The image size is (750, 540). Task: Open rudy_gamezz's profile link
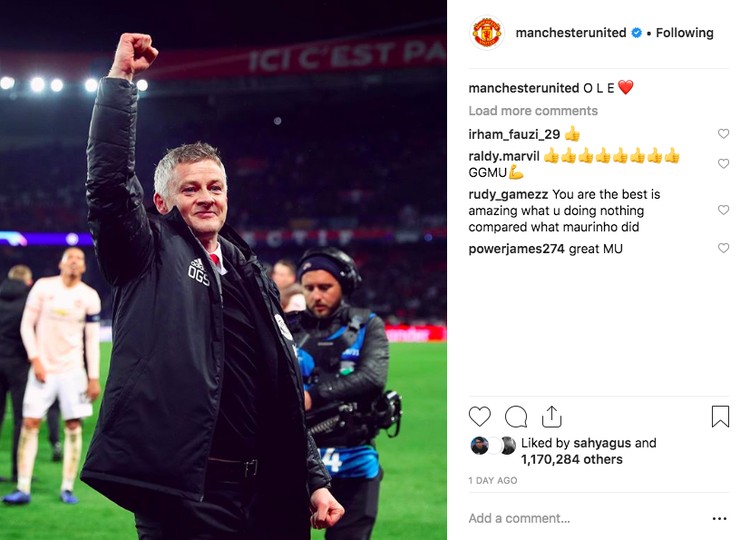point(508,195)
